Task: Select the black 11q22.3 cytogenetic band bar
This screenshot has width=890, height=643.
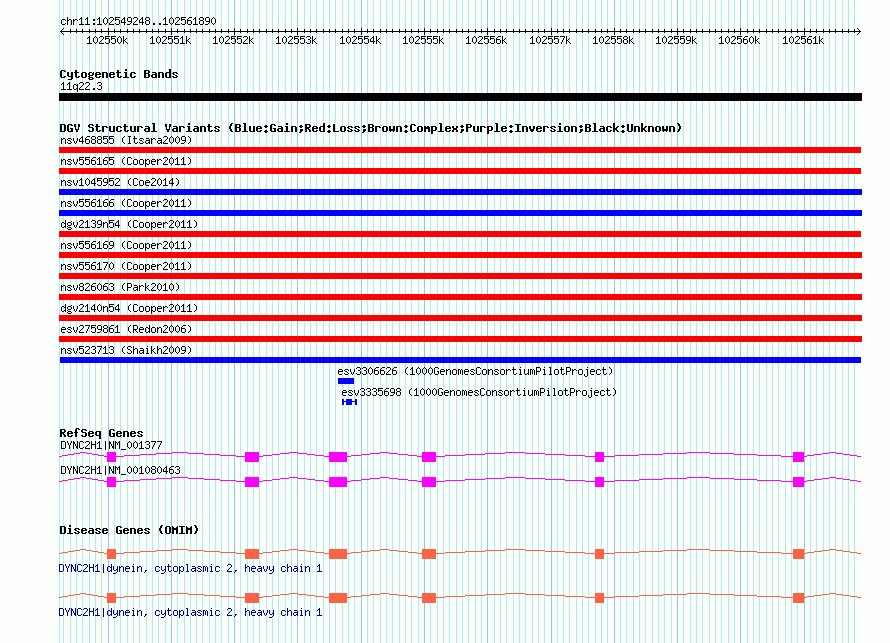Action: coord(460,97)
